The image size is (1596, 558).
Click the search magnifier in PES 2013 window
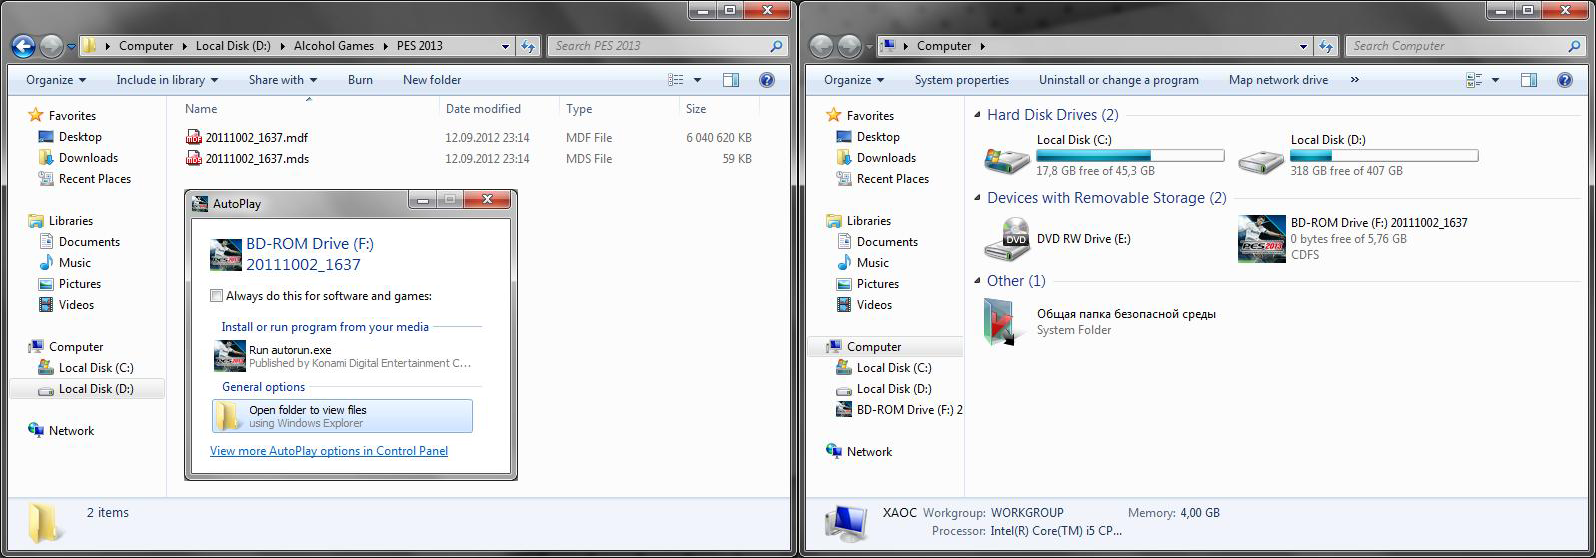coord(776,46)
